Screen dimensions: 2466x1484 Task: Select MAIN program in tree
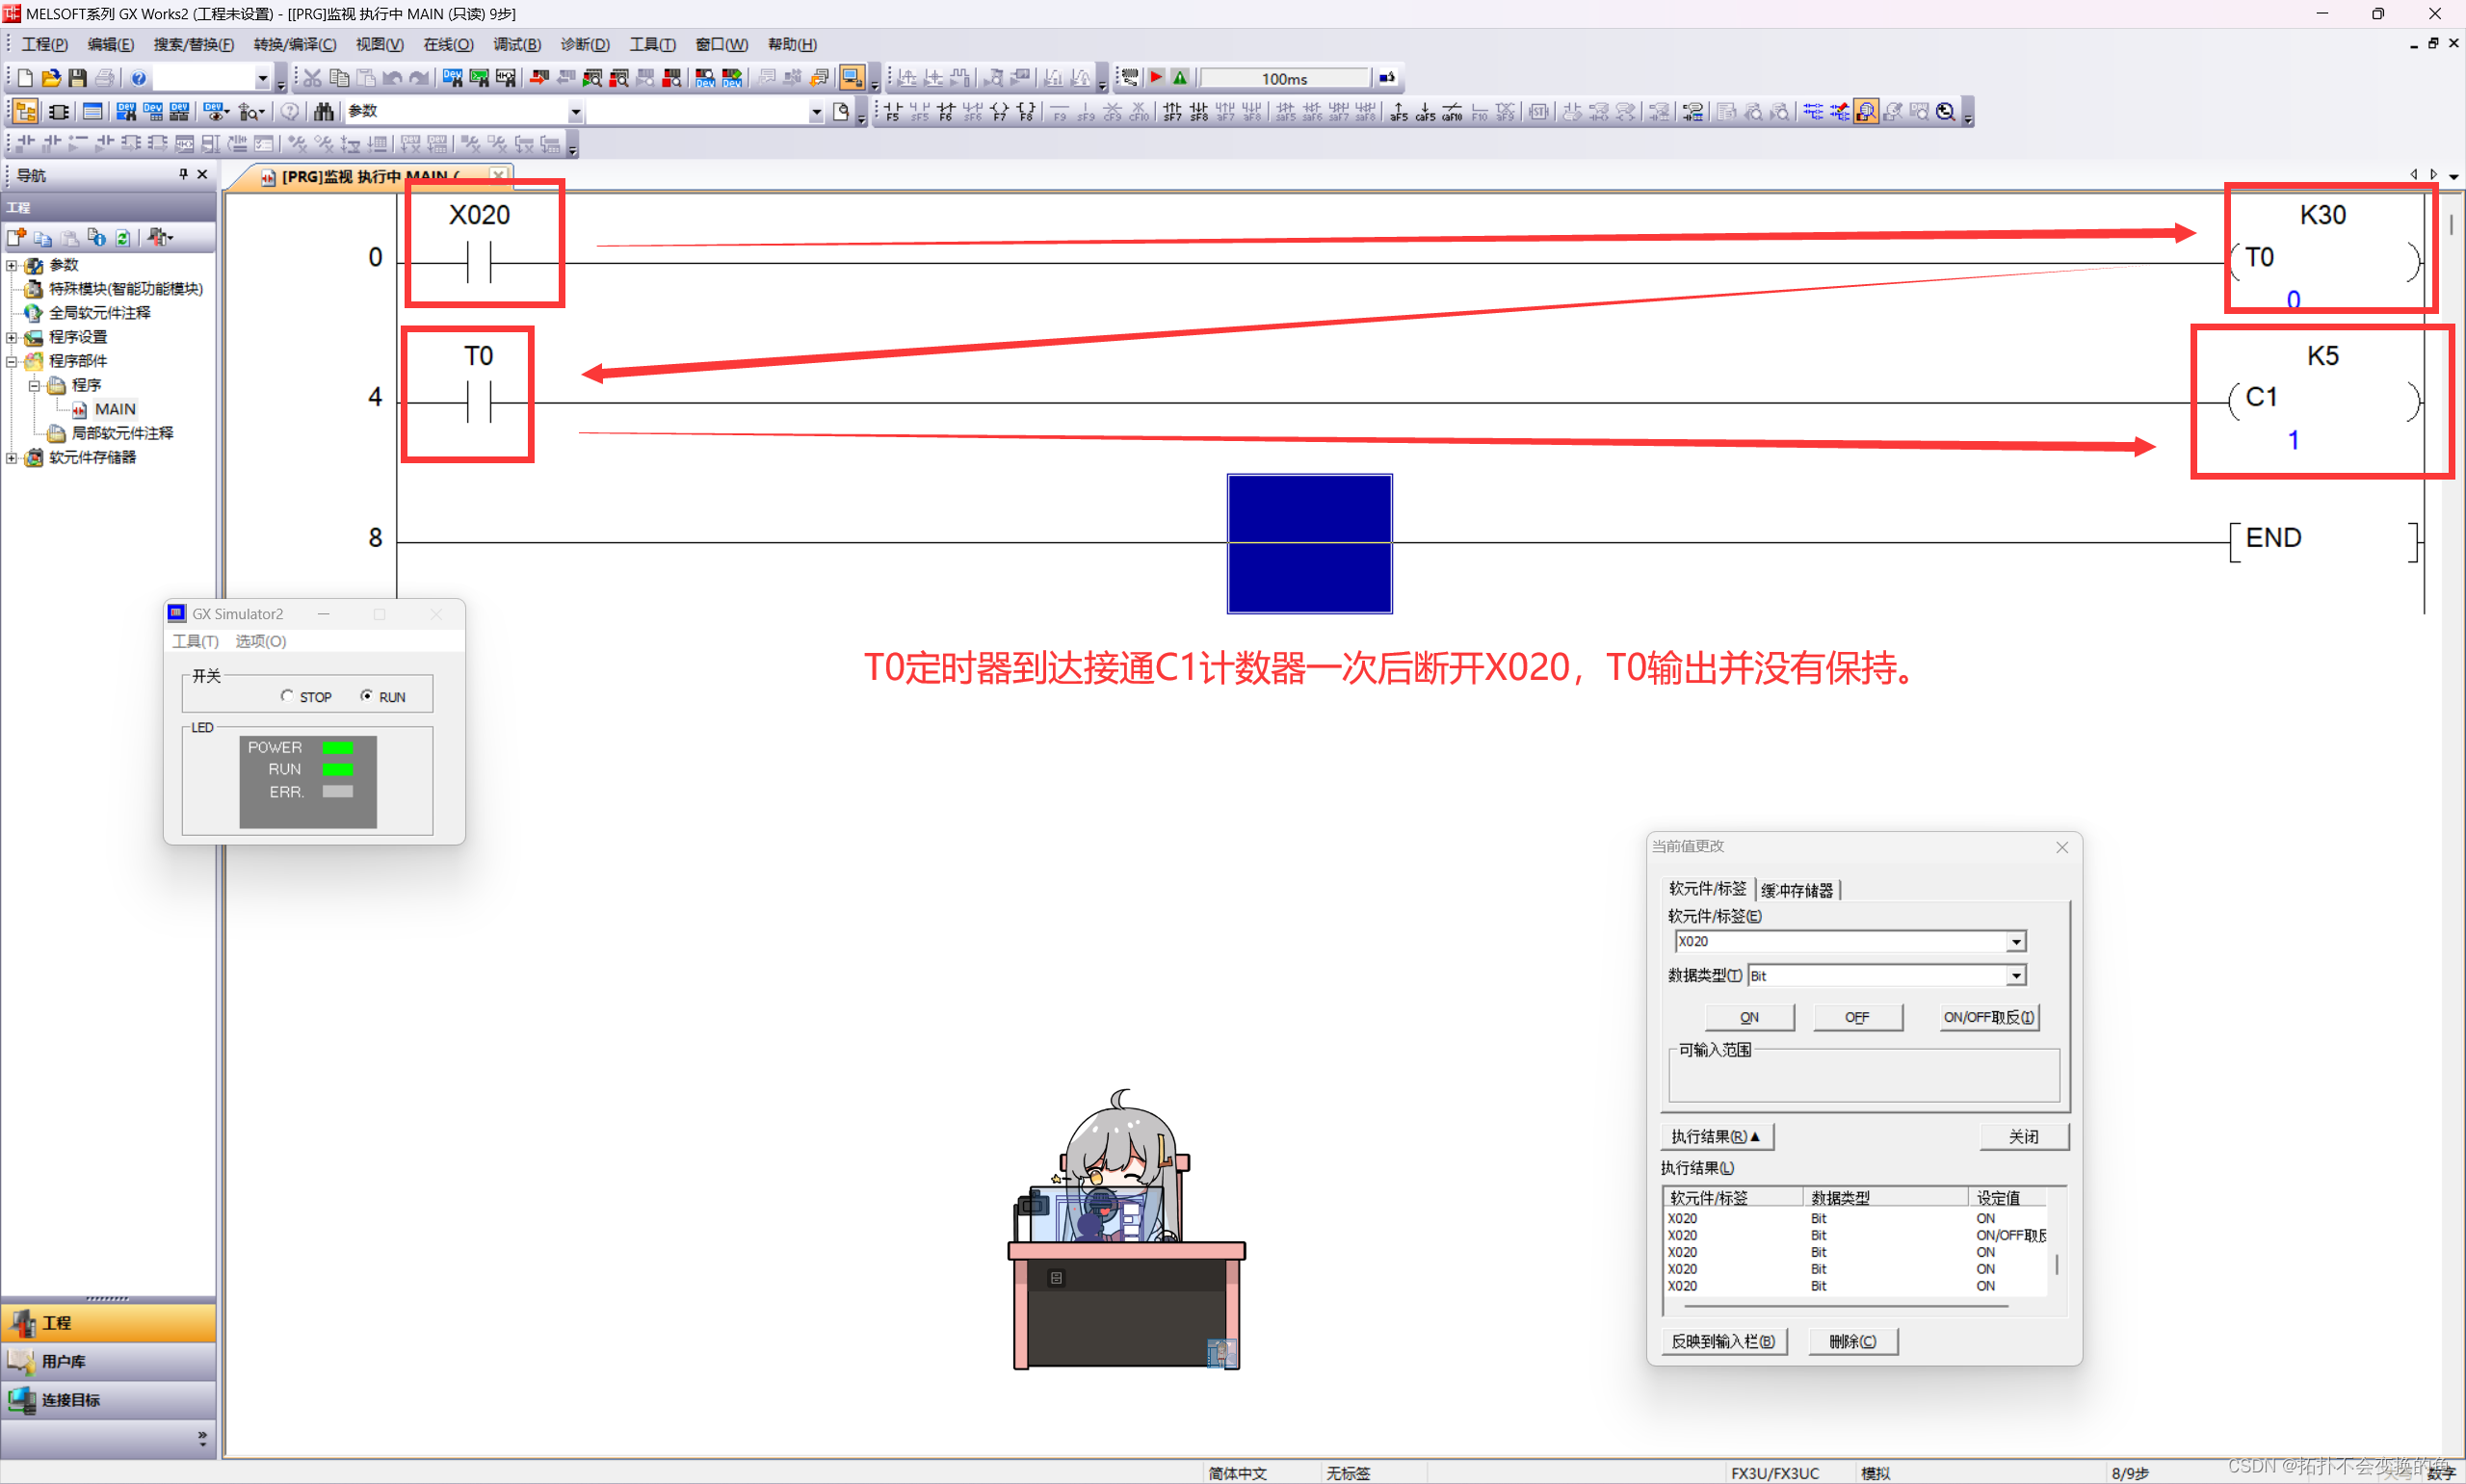pos(114,409)
